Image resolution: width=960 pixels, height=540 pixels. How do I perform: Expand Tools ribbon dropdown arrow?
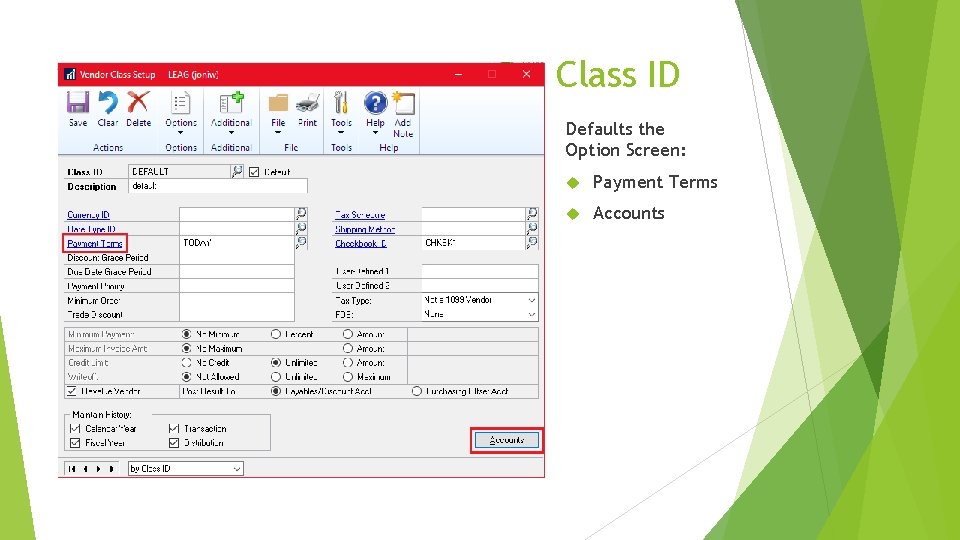(x=341, y=132)
